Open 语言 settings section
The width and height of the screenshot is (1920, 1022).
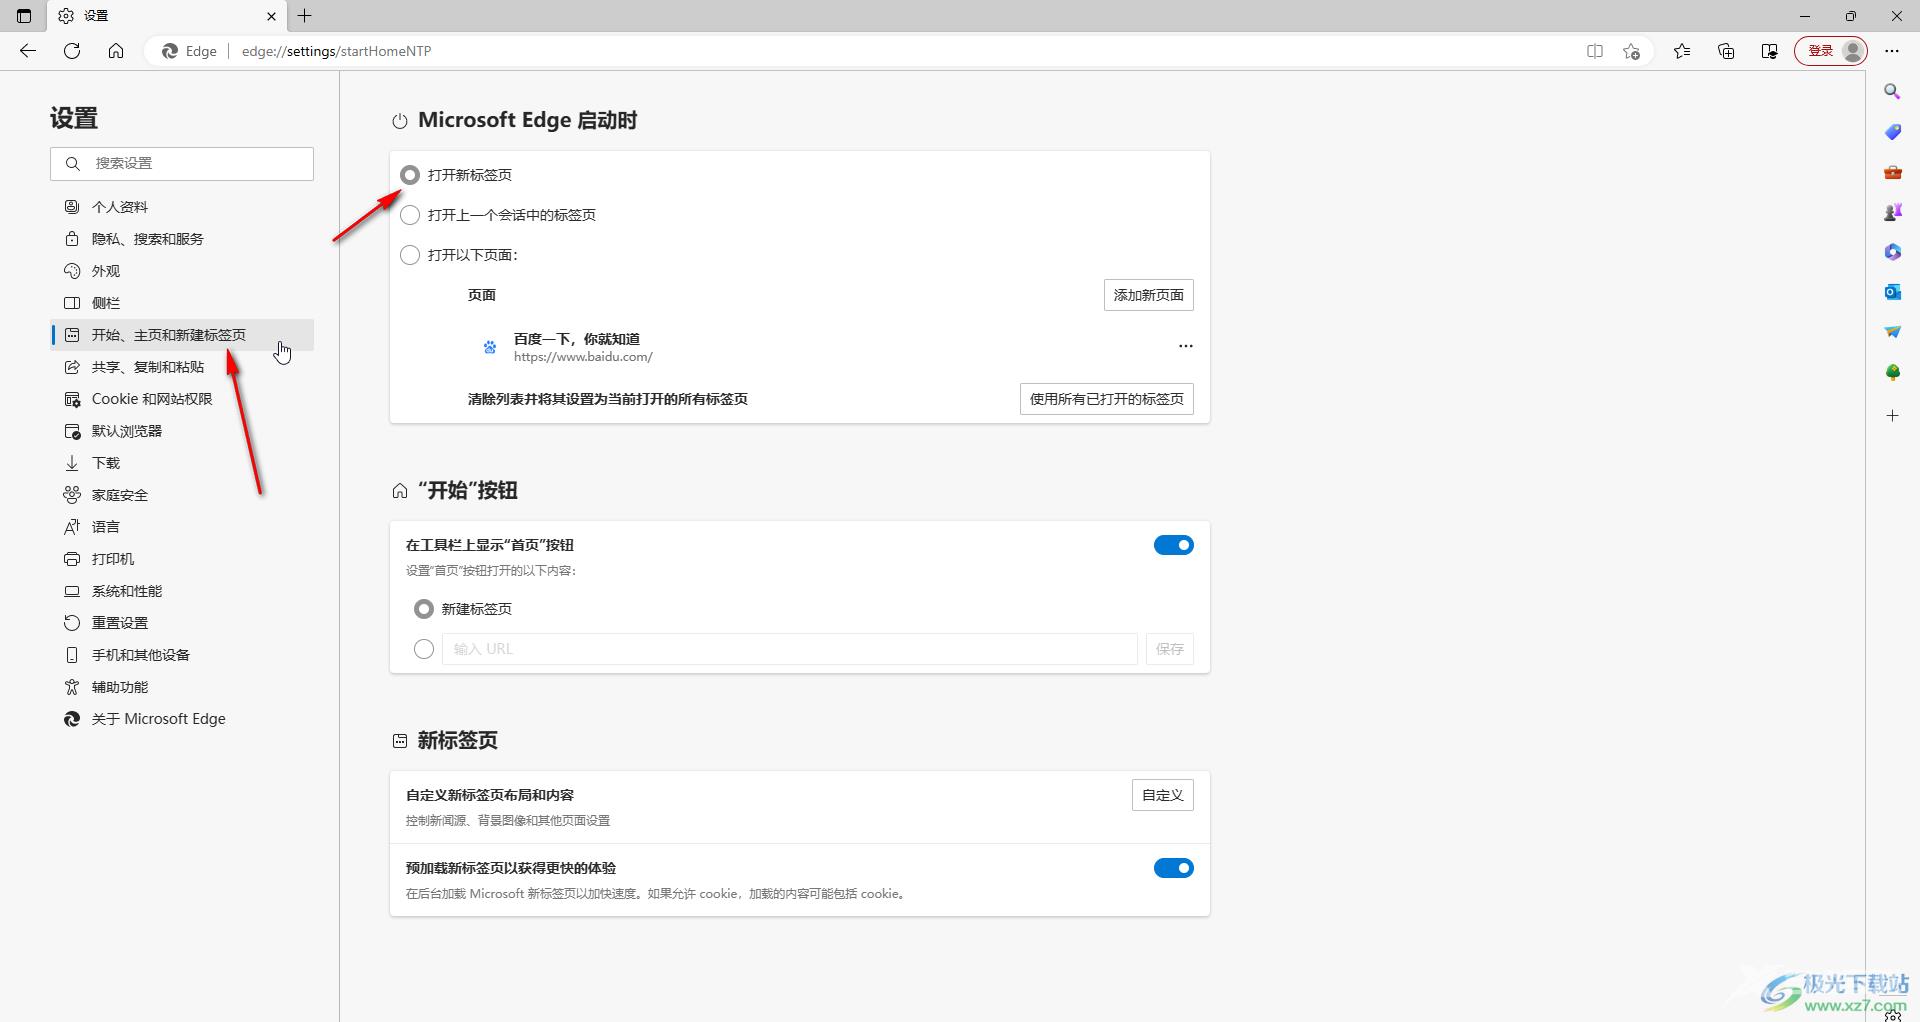[x=182, y=527]
